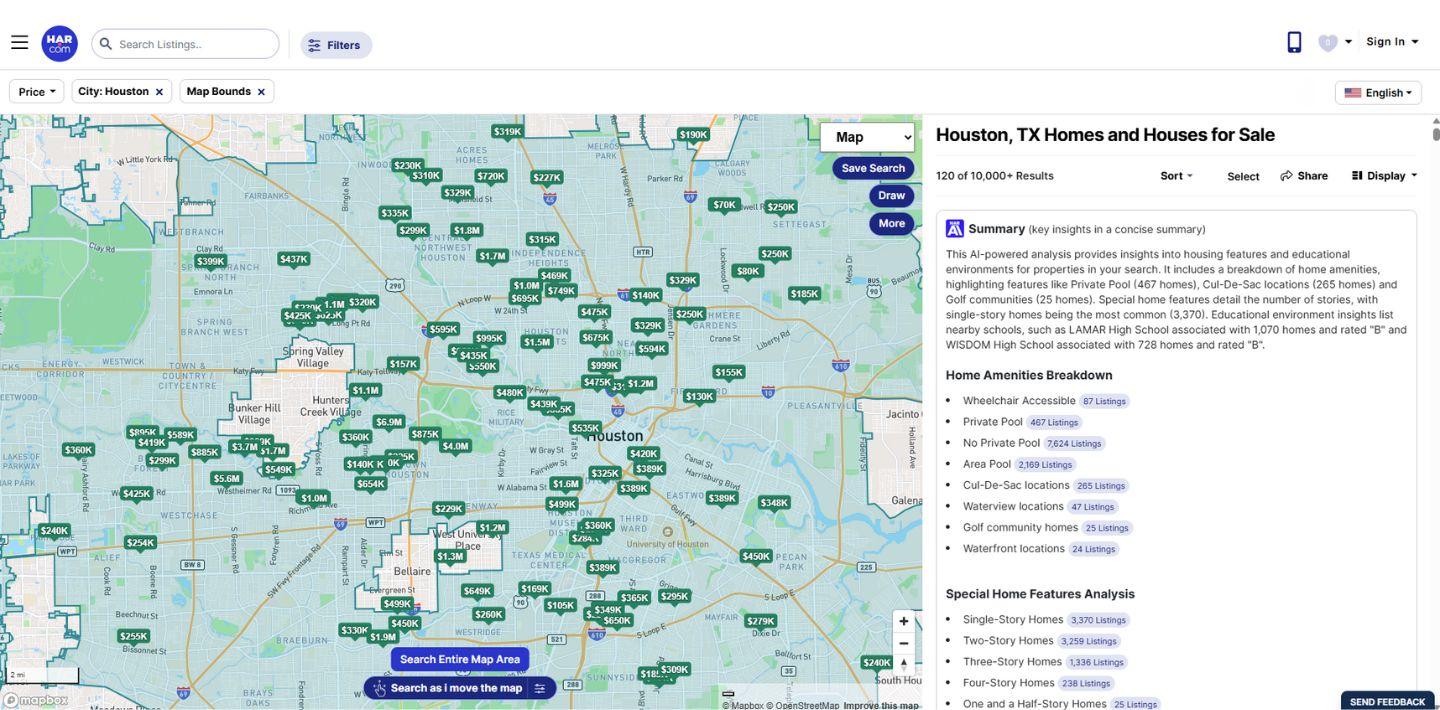Viewport: 1440px width, 710px height.
Task: Open the Map type dropdown
Action: click(x=867, y=137)
